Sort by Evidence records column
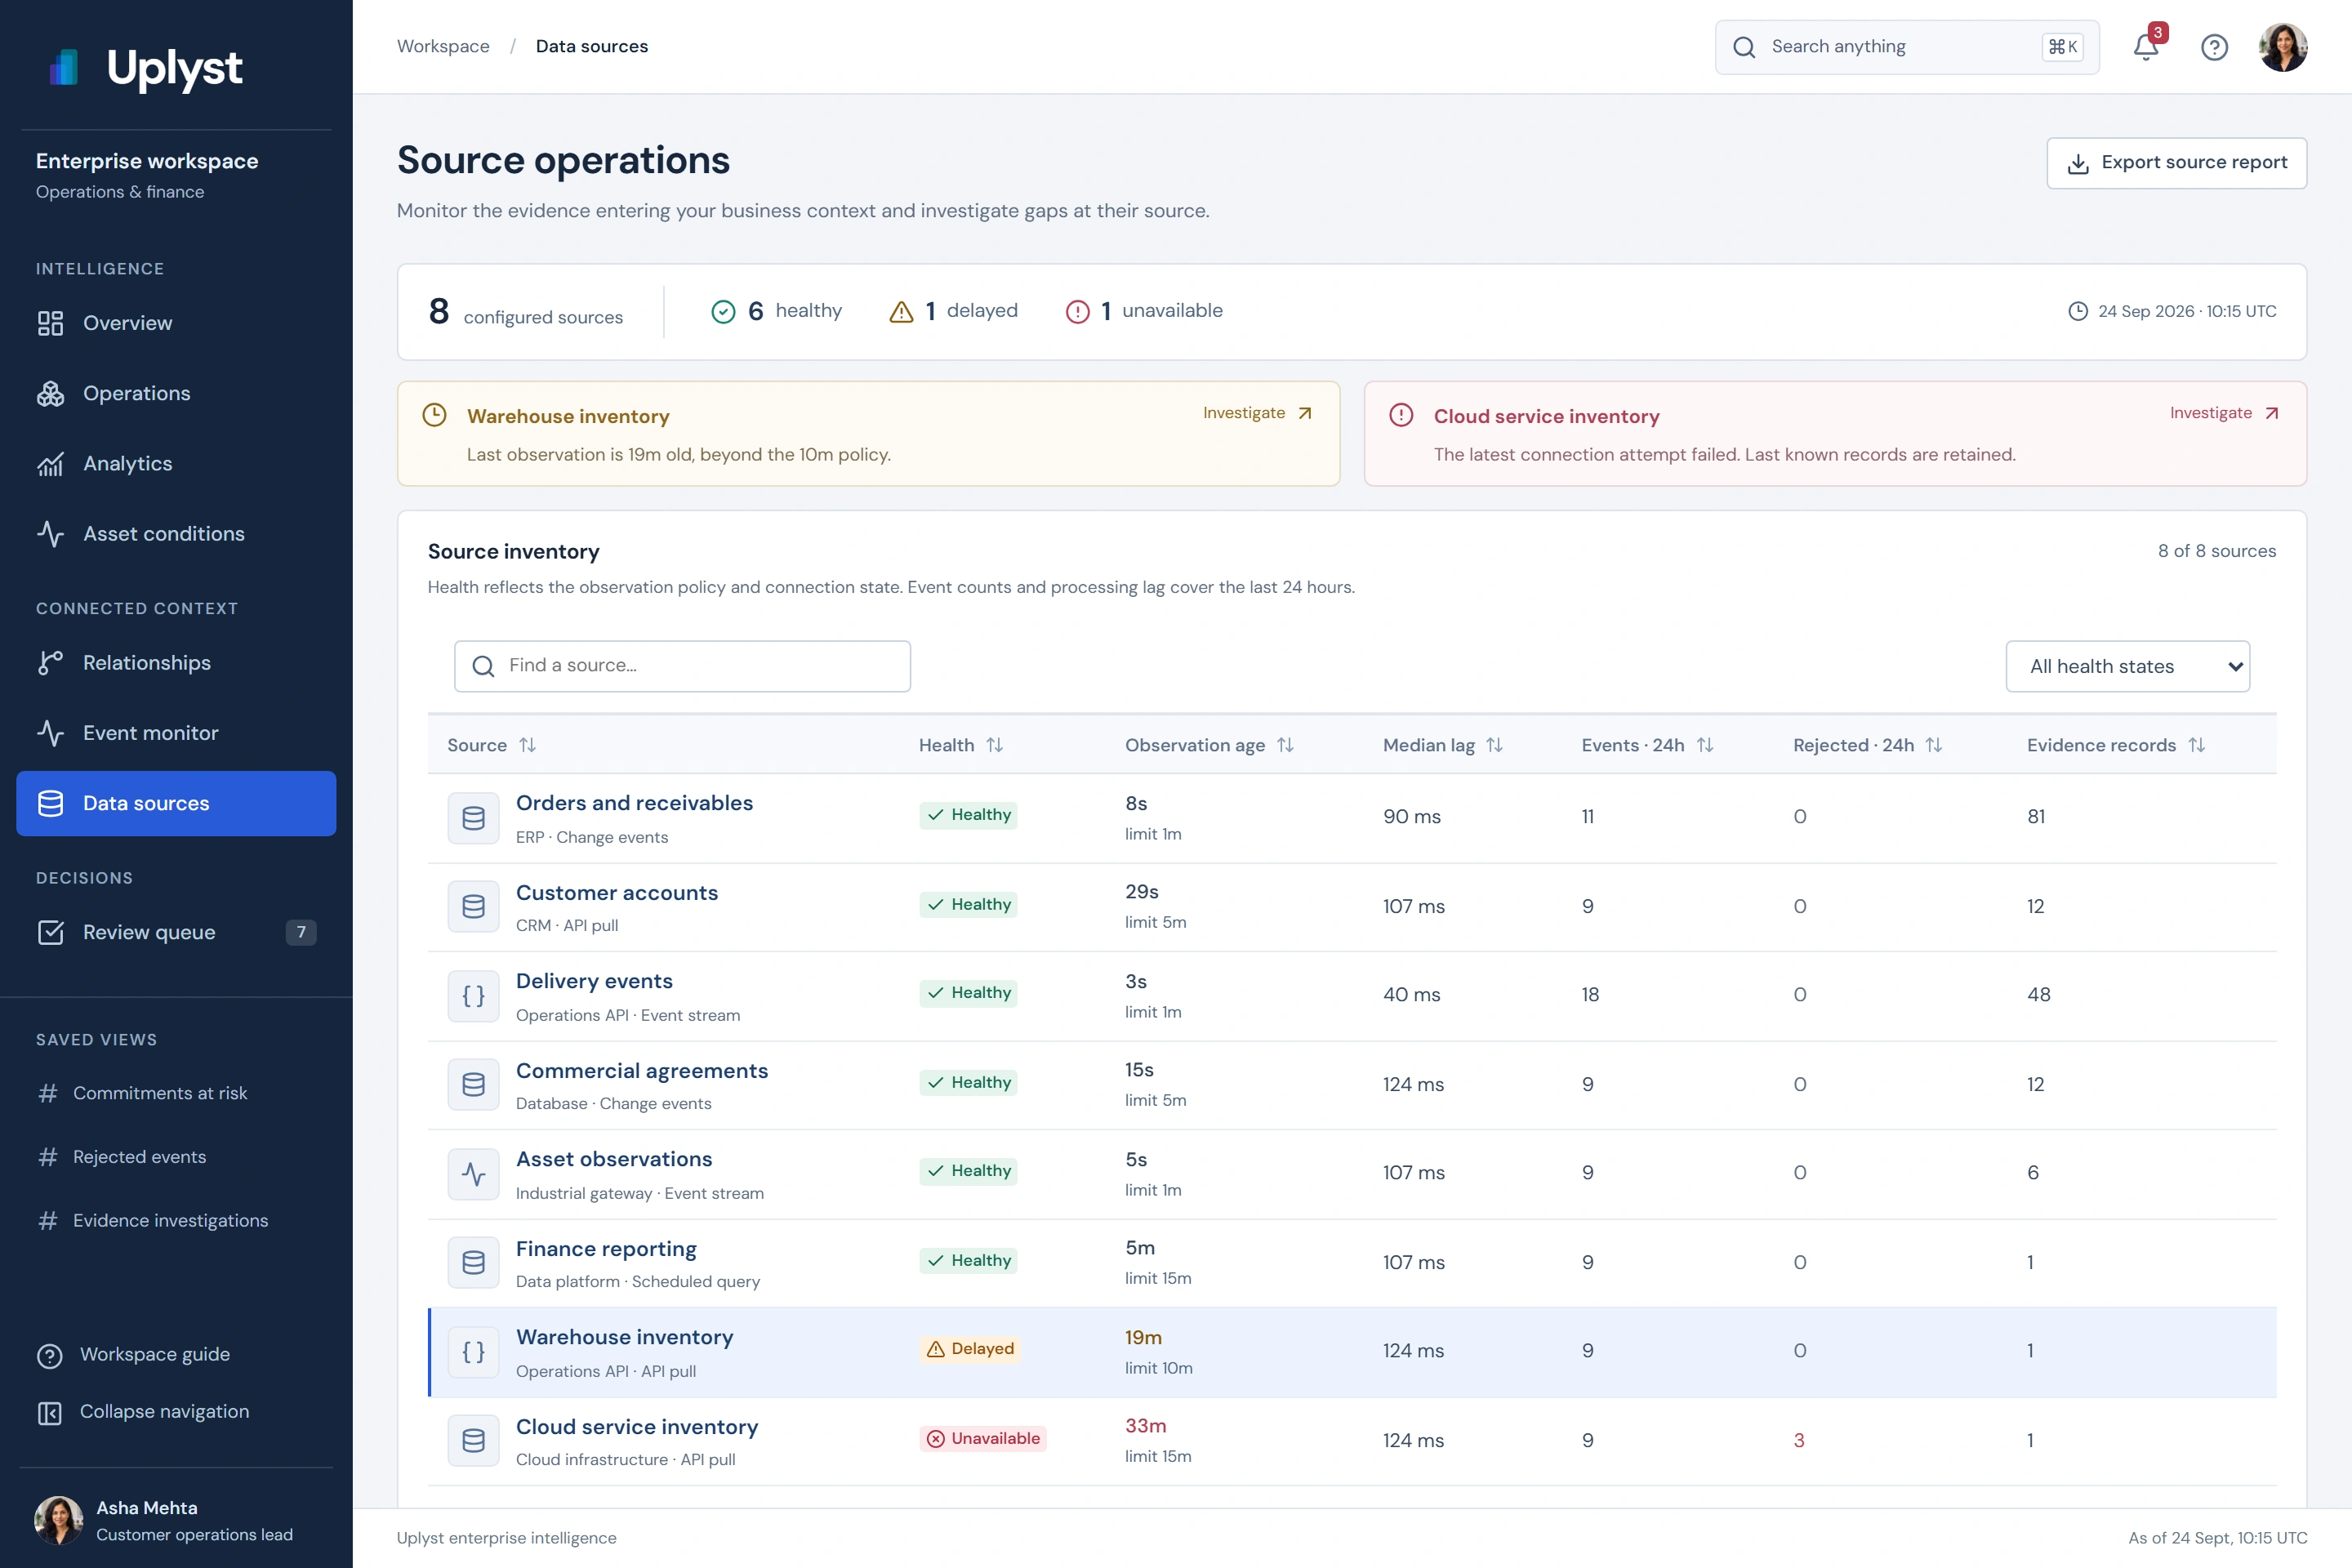 2115,745
